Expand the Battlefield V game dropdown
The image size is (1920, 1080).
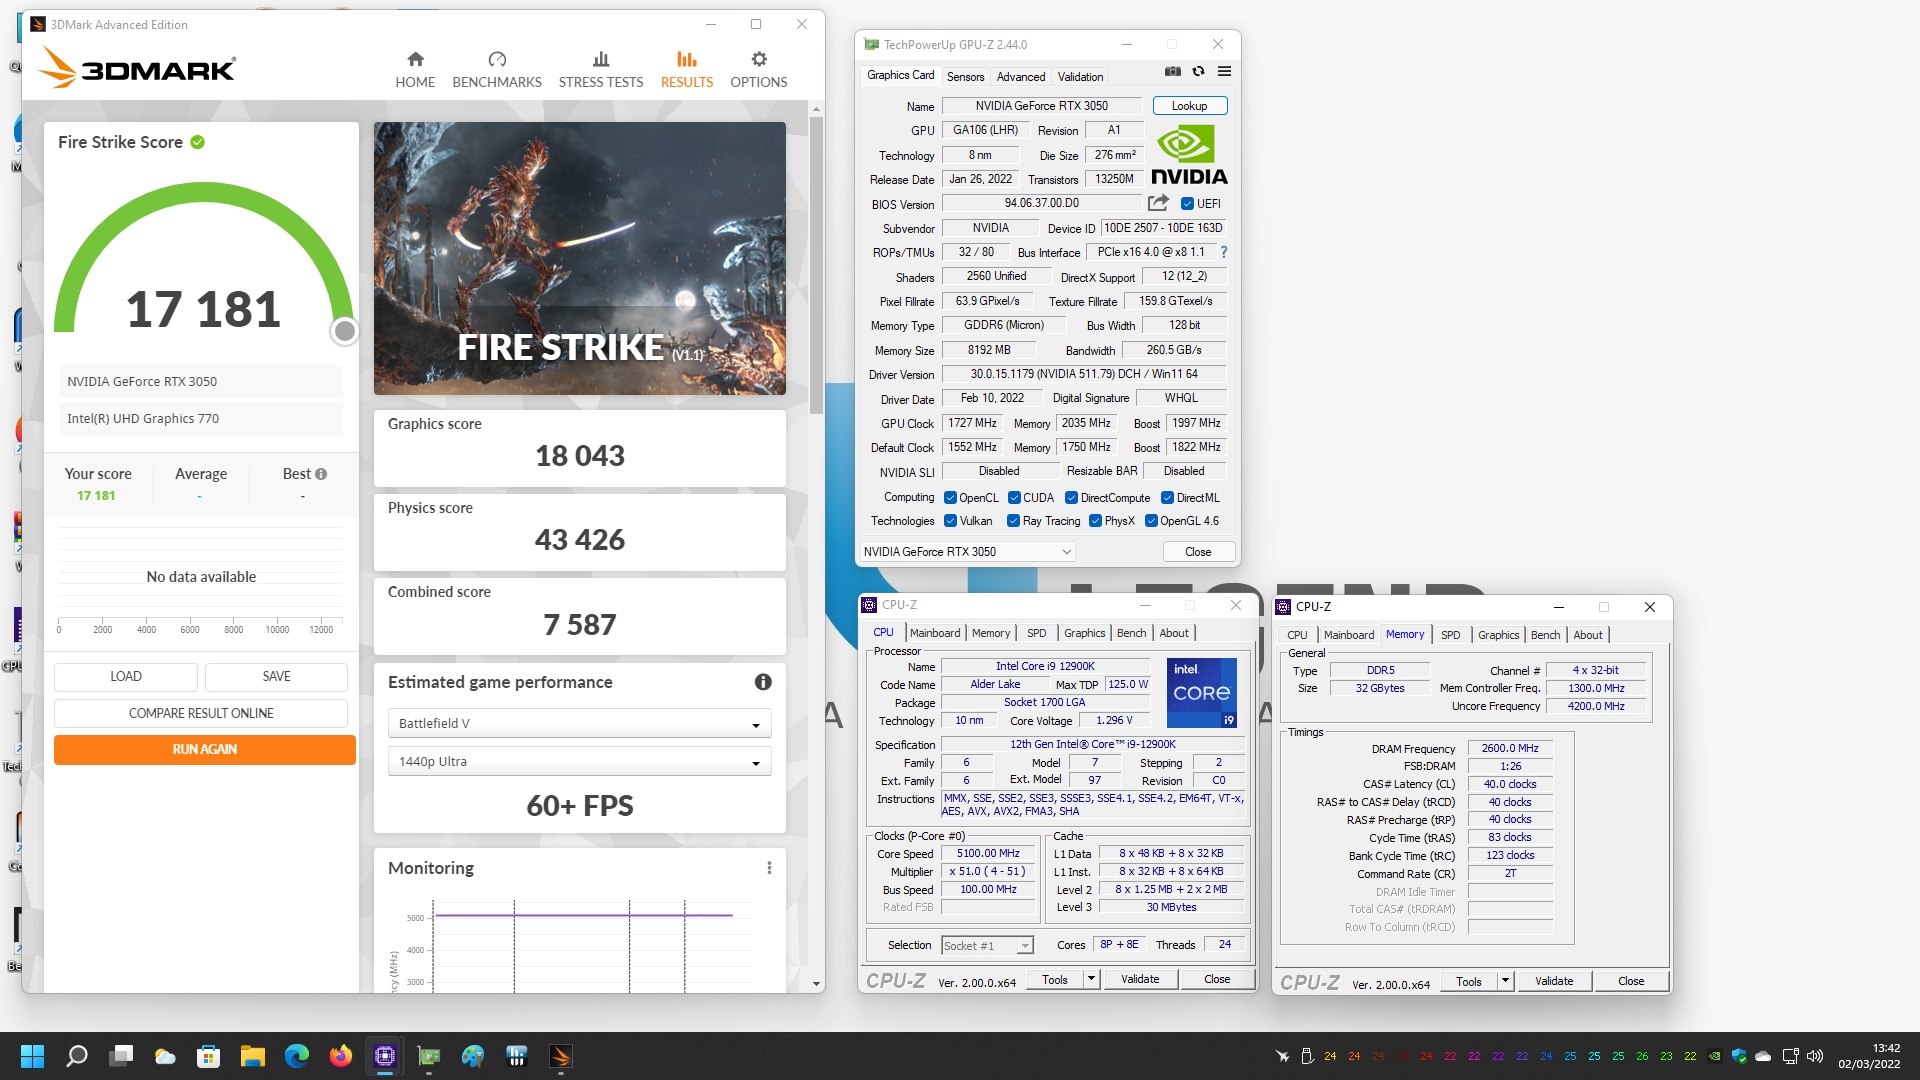579,723
